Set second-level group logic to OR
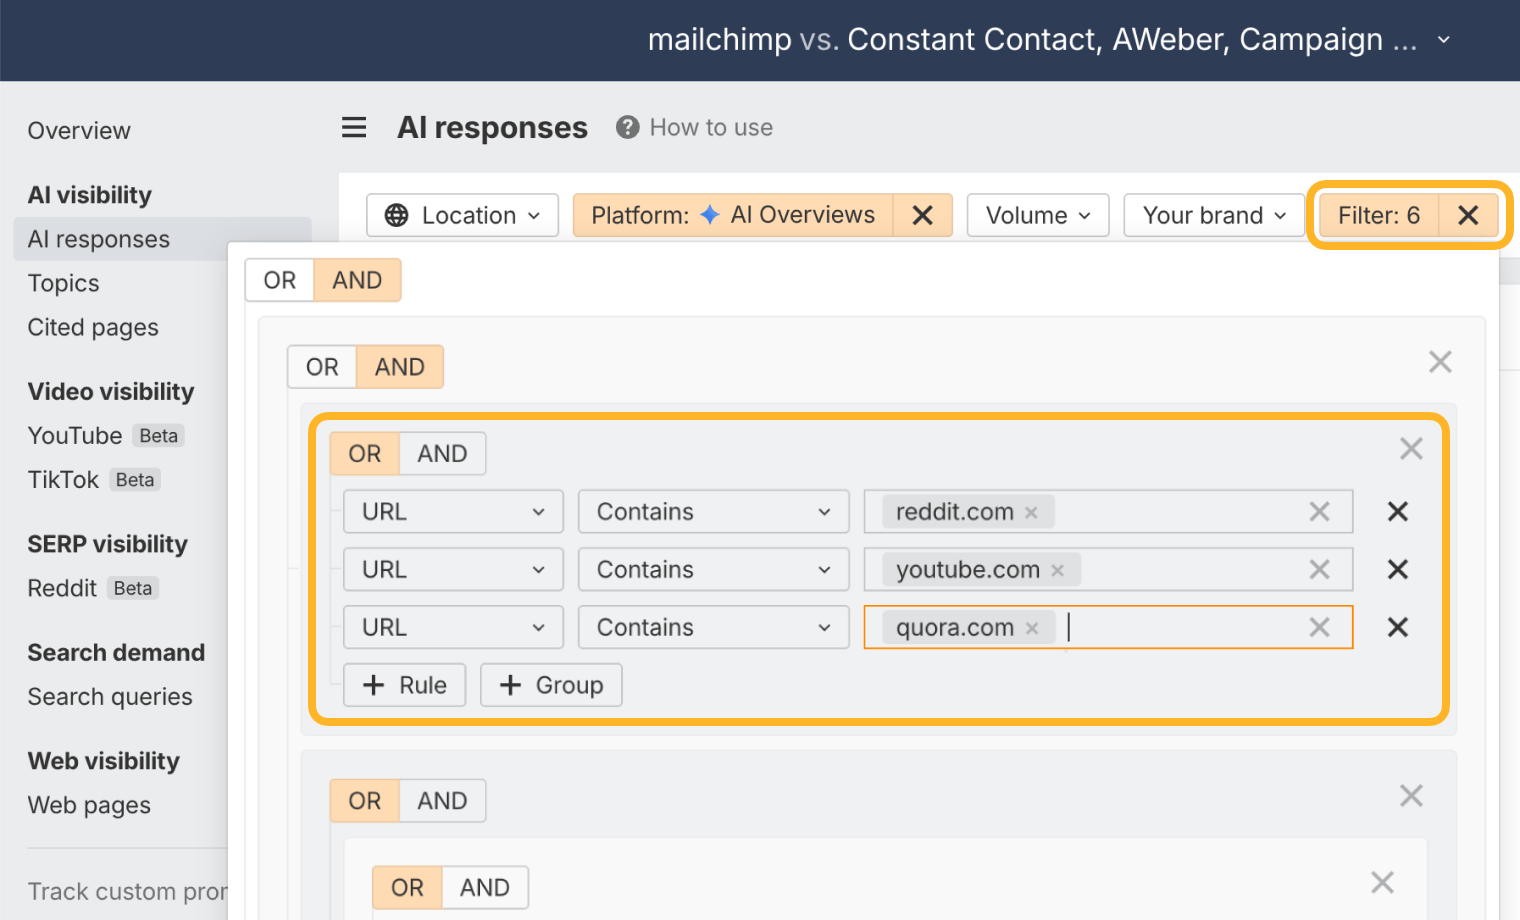 pyautogui.click(x=322, y=367)
